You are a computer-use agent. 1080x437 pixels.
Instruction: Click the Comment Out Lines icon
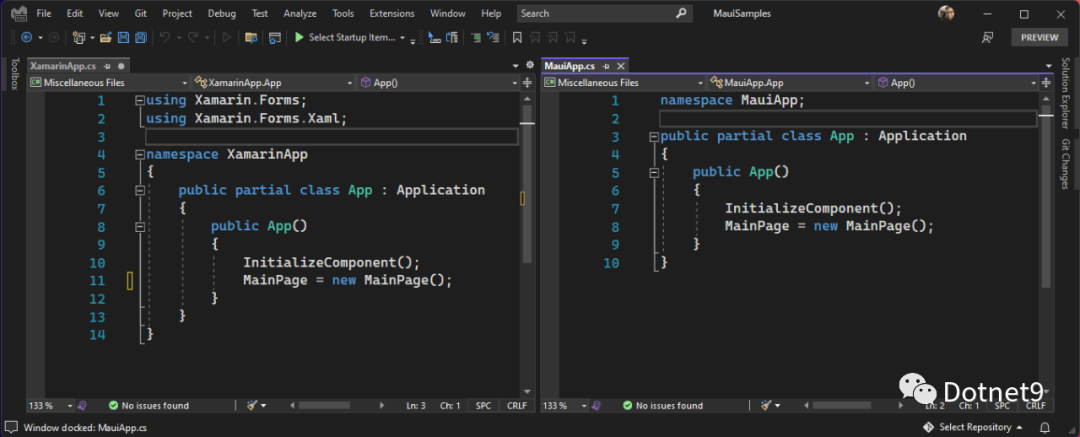476,37
